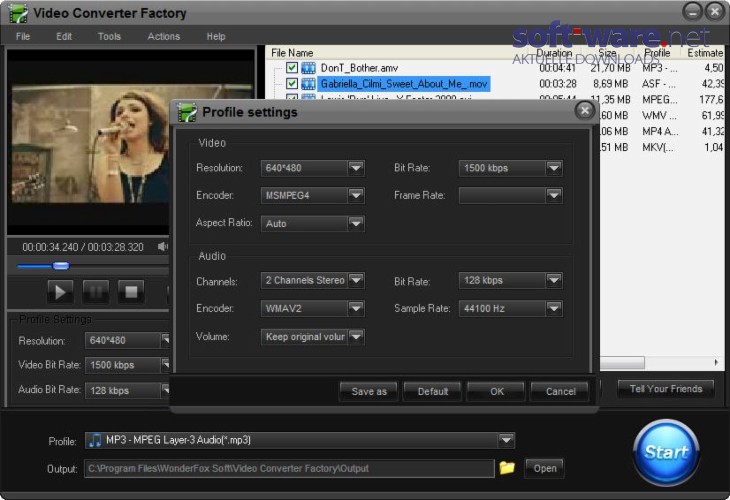
Task: Click the 21,70 MB size cell
Action: (610, 68)
